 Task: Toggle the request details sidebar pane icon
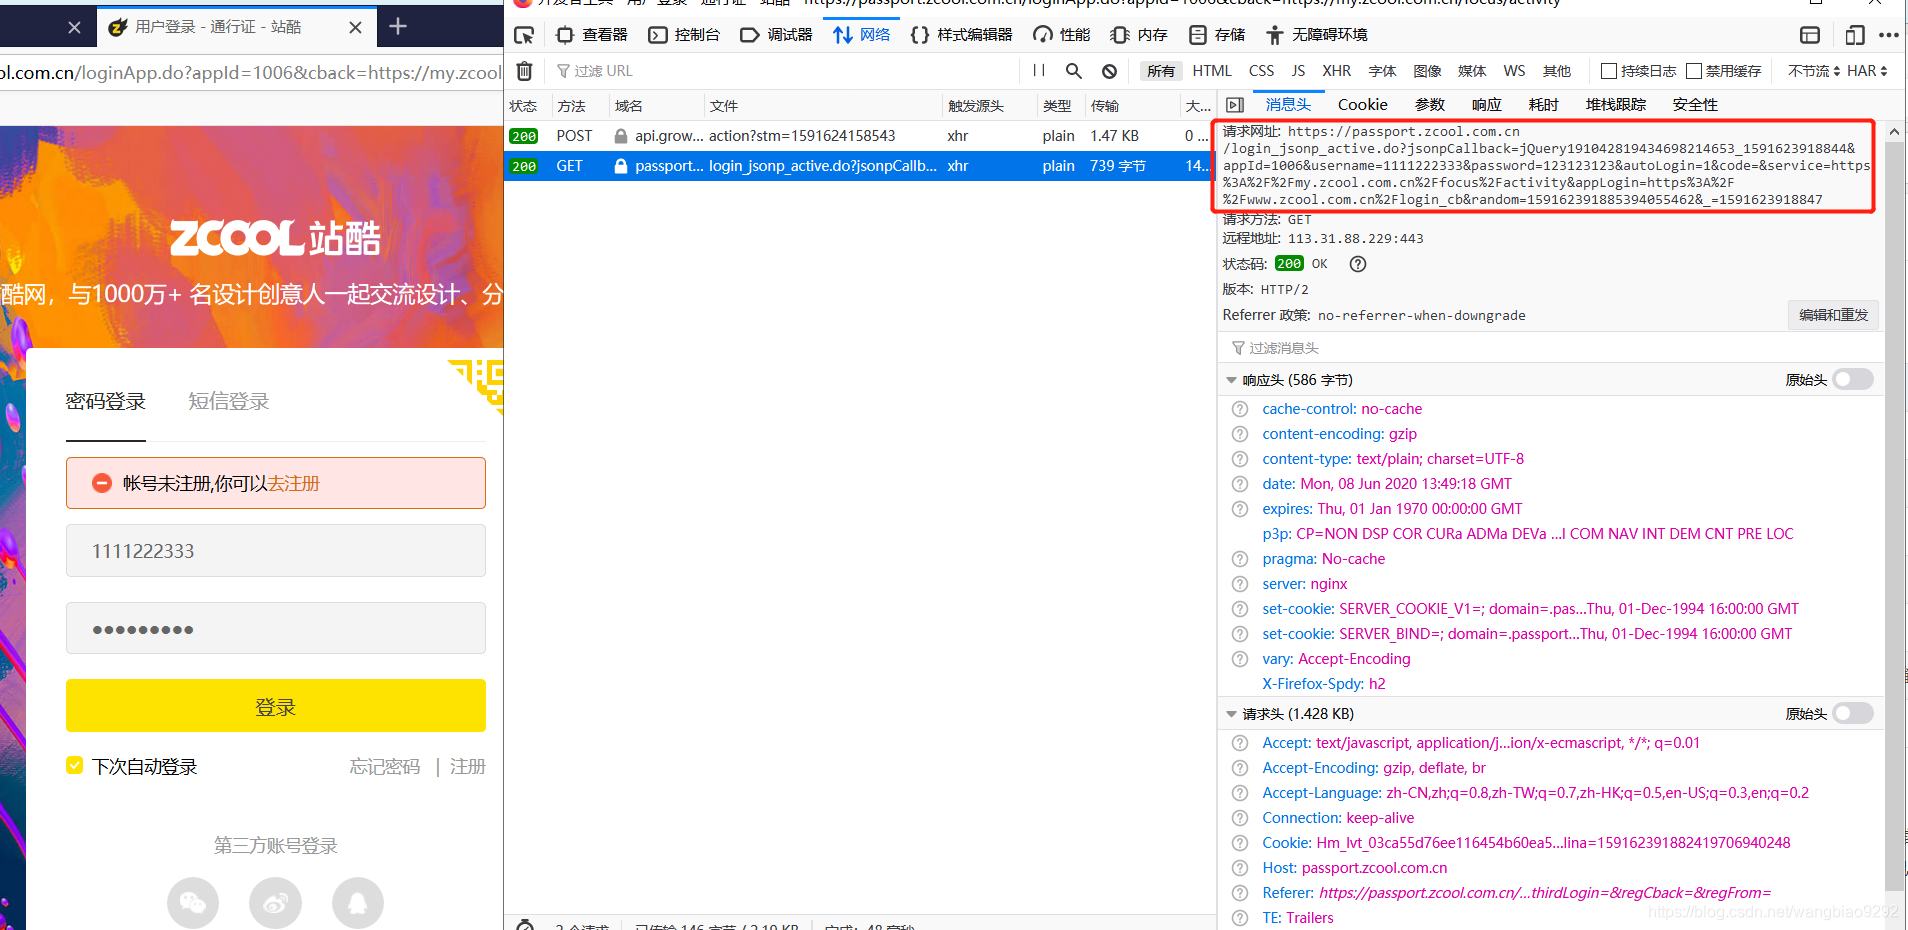tap(1235, 105)
